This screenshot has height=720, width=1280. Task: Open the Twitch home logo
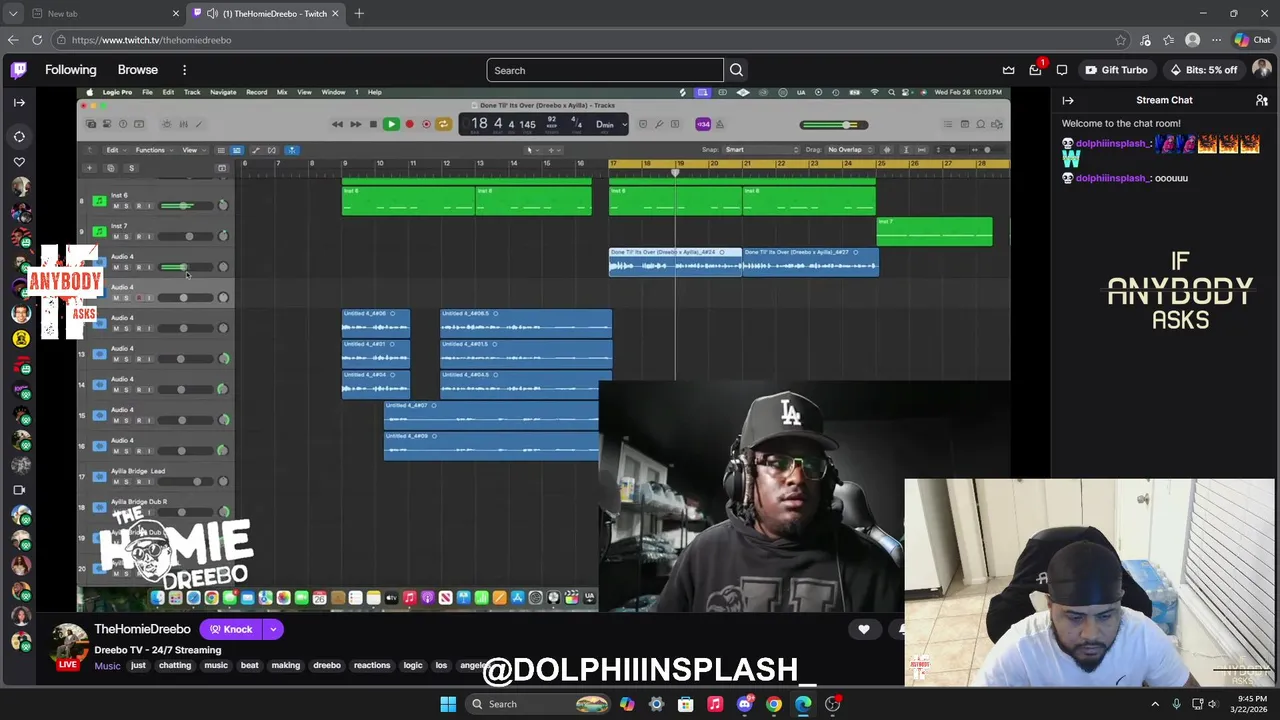coord(19,70)
